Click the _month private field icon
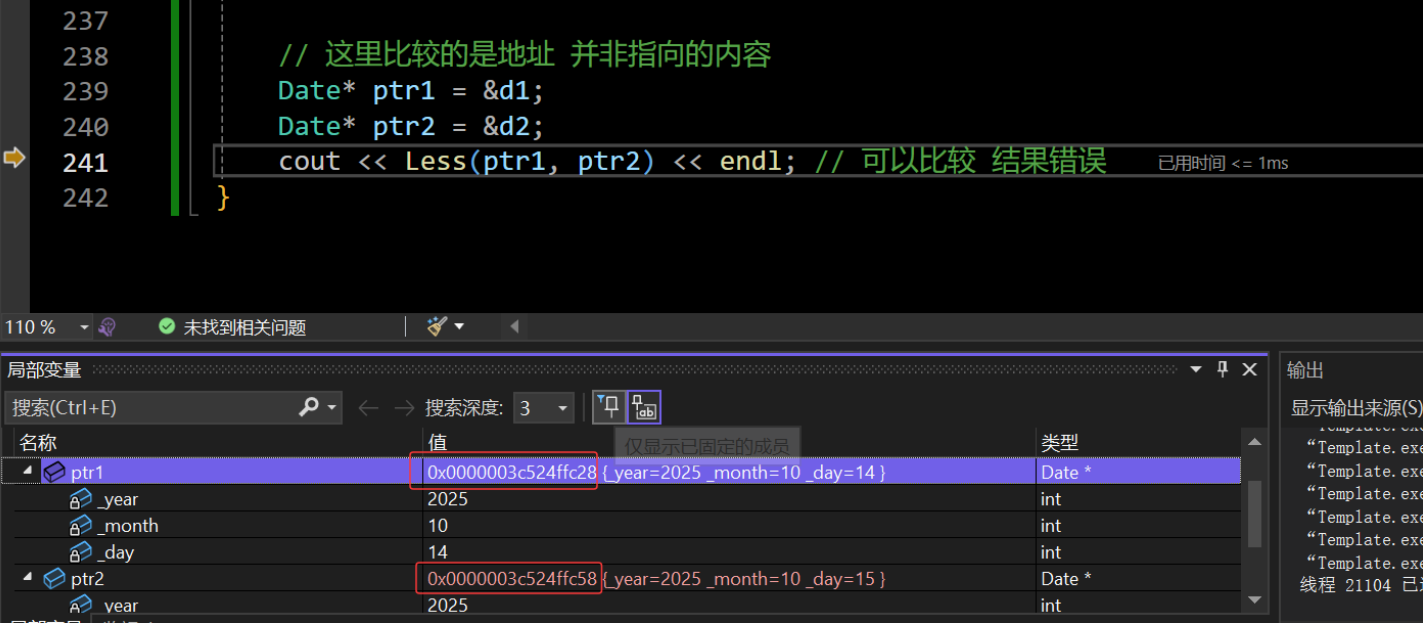The height and width of the screenshot is (623, 1423). tap(81, 526)
